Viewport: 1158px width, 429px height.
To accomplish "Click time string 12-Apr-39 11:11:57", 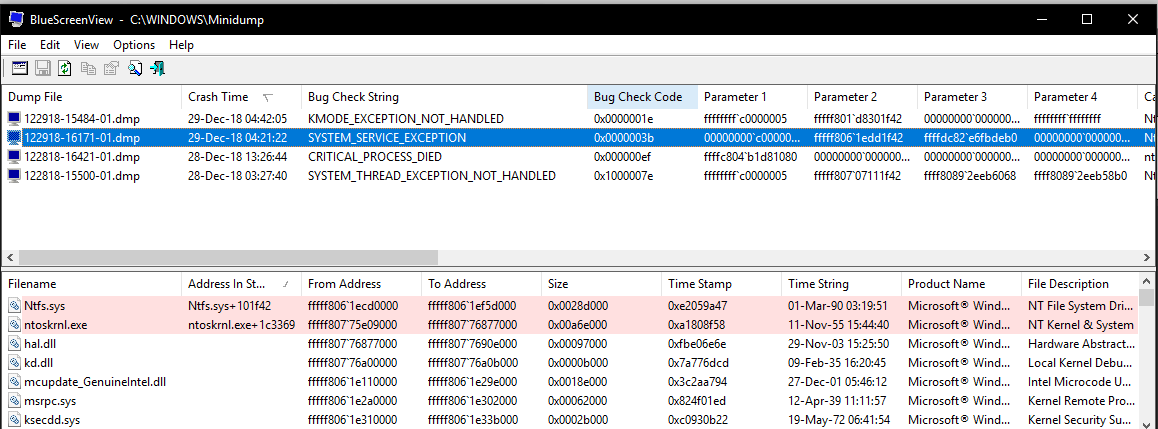I will pyautogui.click(x=835, y=401).
